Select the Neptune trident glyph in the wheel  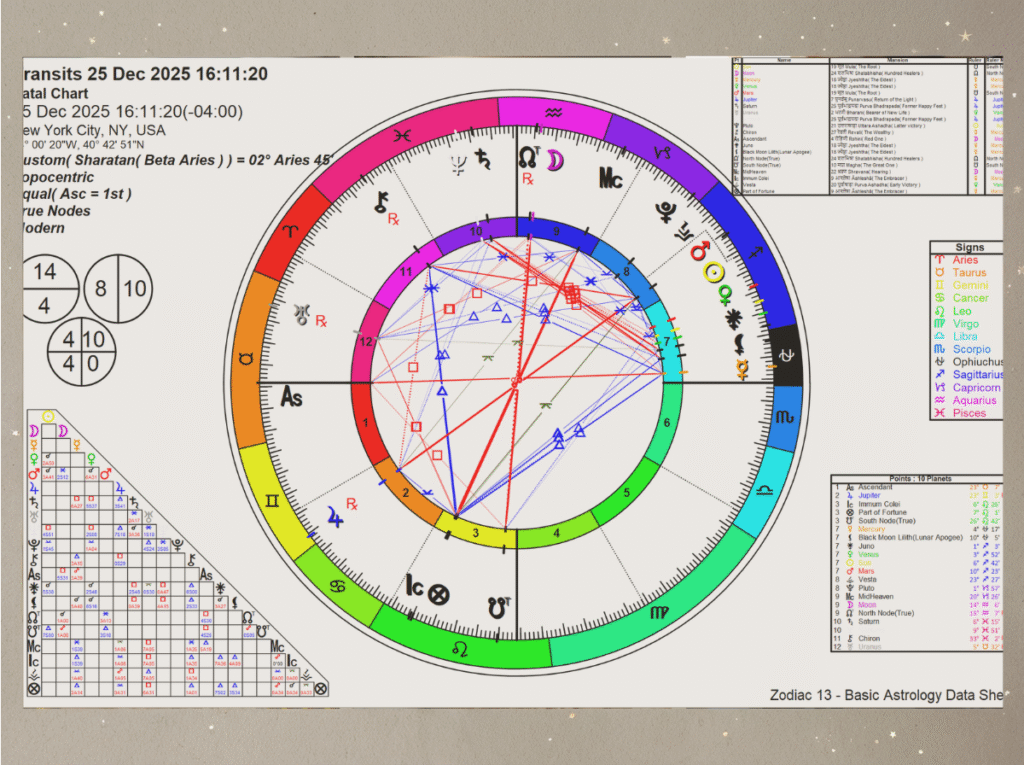point(459,163)
